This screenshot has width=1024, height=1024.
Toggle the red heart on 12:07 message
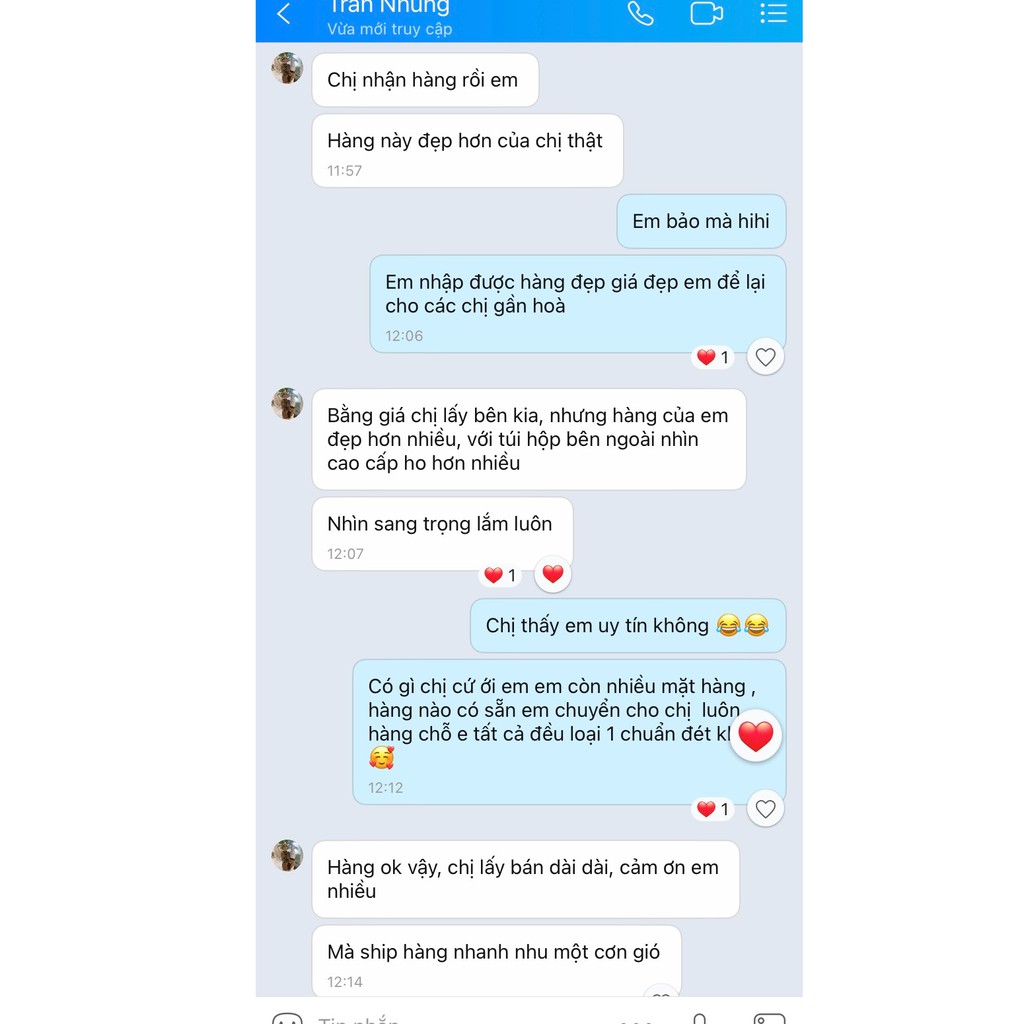[552, 574]
